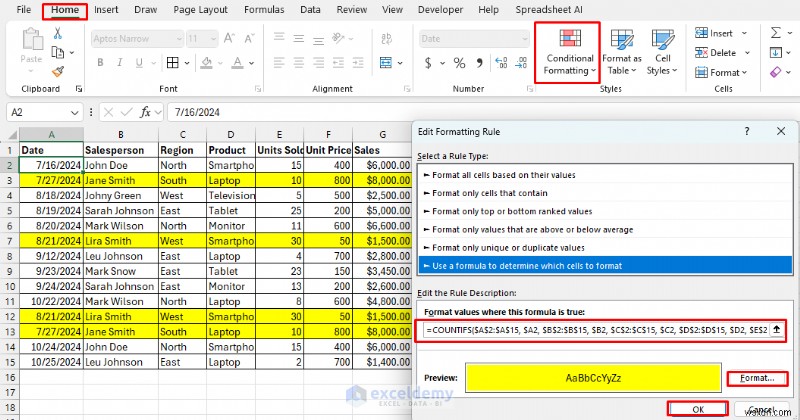This screenshot has height=420, width=800.
Task: Select 'Format only top or bottom ranked values'
Action: pos(606,211)
